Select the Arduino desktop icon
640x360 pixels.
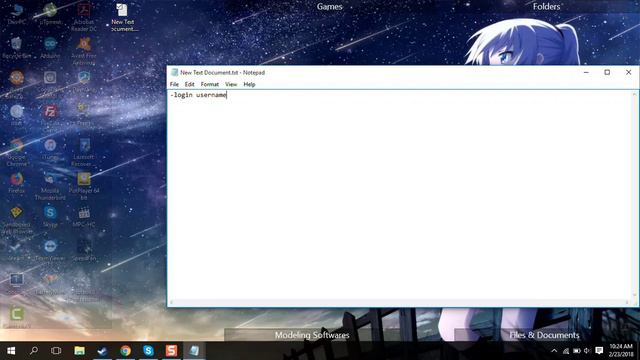(50, 48)
